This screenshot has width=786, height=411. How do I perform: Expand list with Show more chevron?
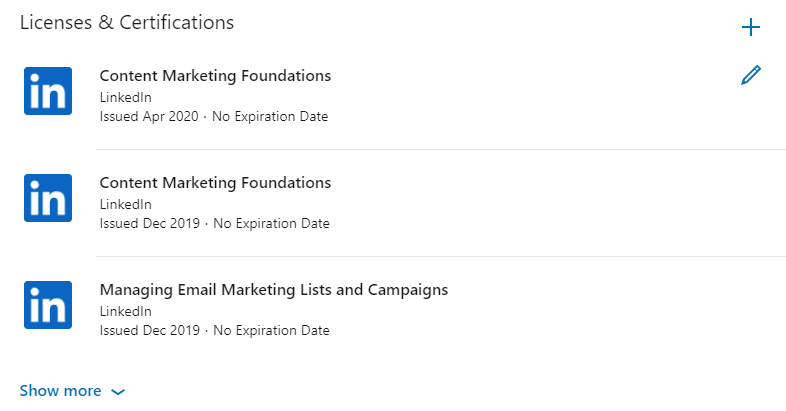(118, 392)
